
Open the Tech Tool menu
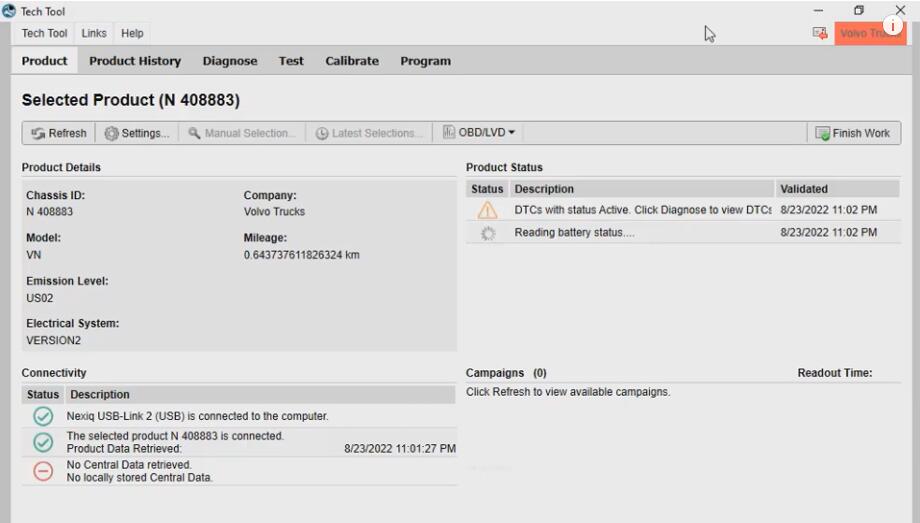click(x=45, y=33)
